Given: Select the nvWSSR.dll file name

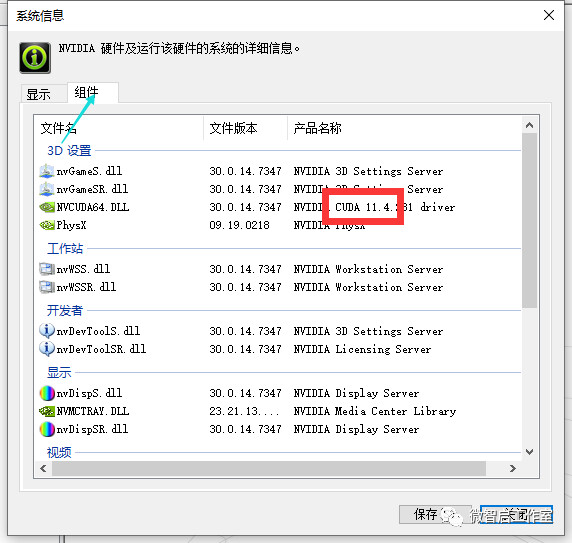Looking at the screenshot, I should coord(86,287).
